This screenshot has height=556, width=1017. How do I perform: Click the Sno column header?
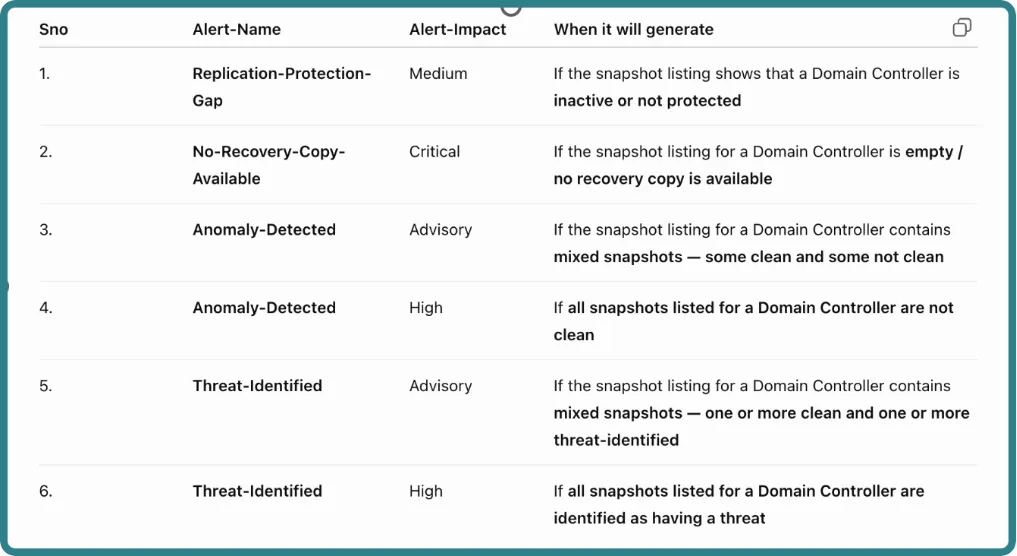pos(53,29)
